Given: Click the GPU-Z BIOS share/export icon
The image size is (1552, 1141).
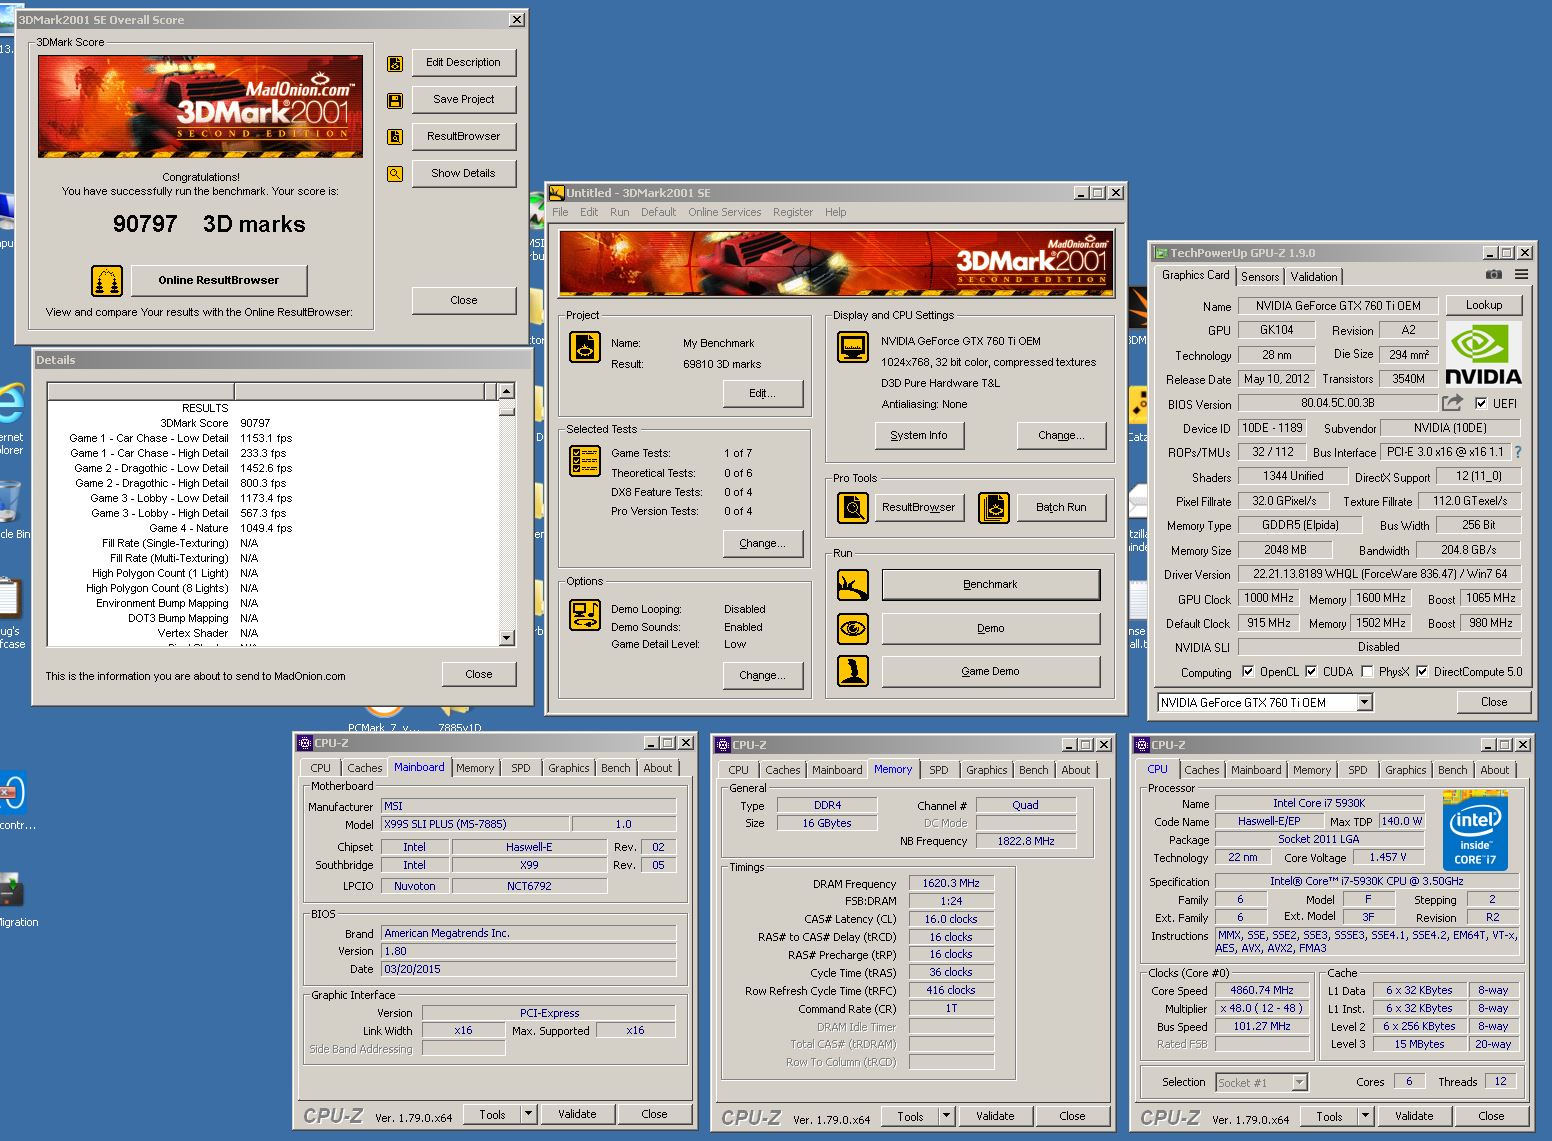Looking at the screenshot, I should (1452, 403).
